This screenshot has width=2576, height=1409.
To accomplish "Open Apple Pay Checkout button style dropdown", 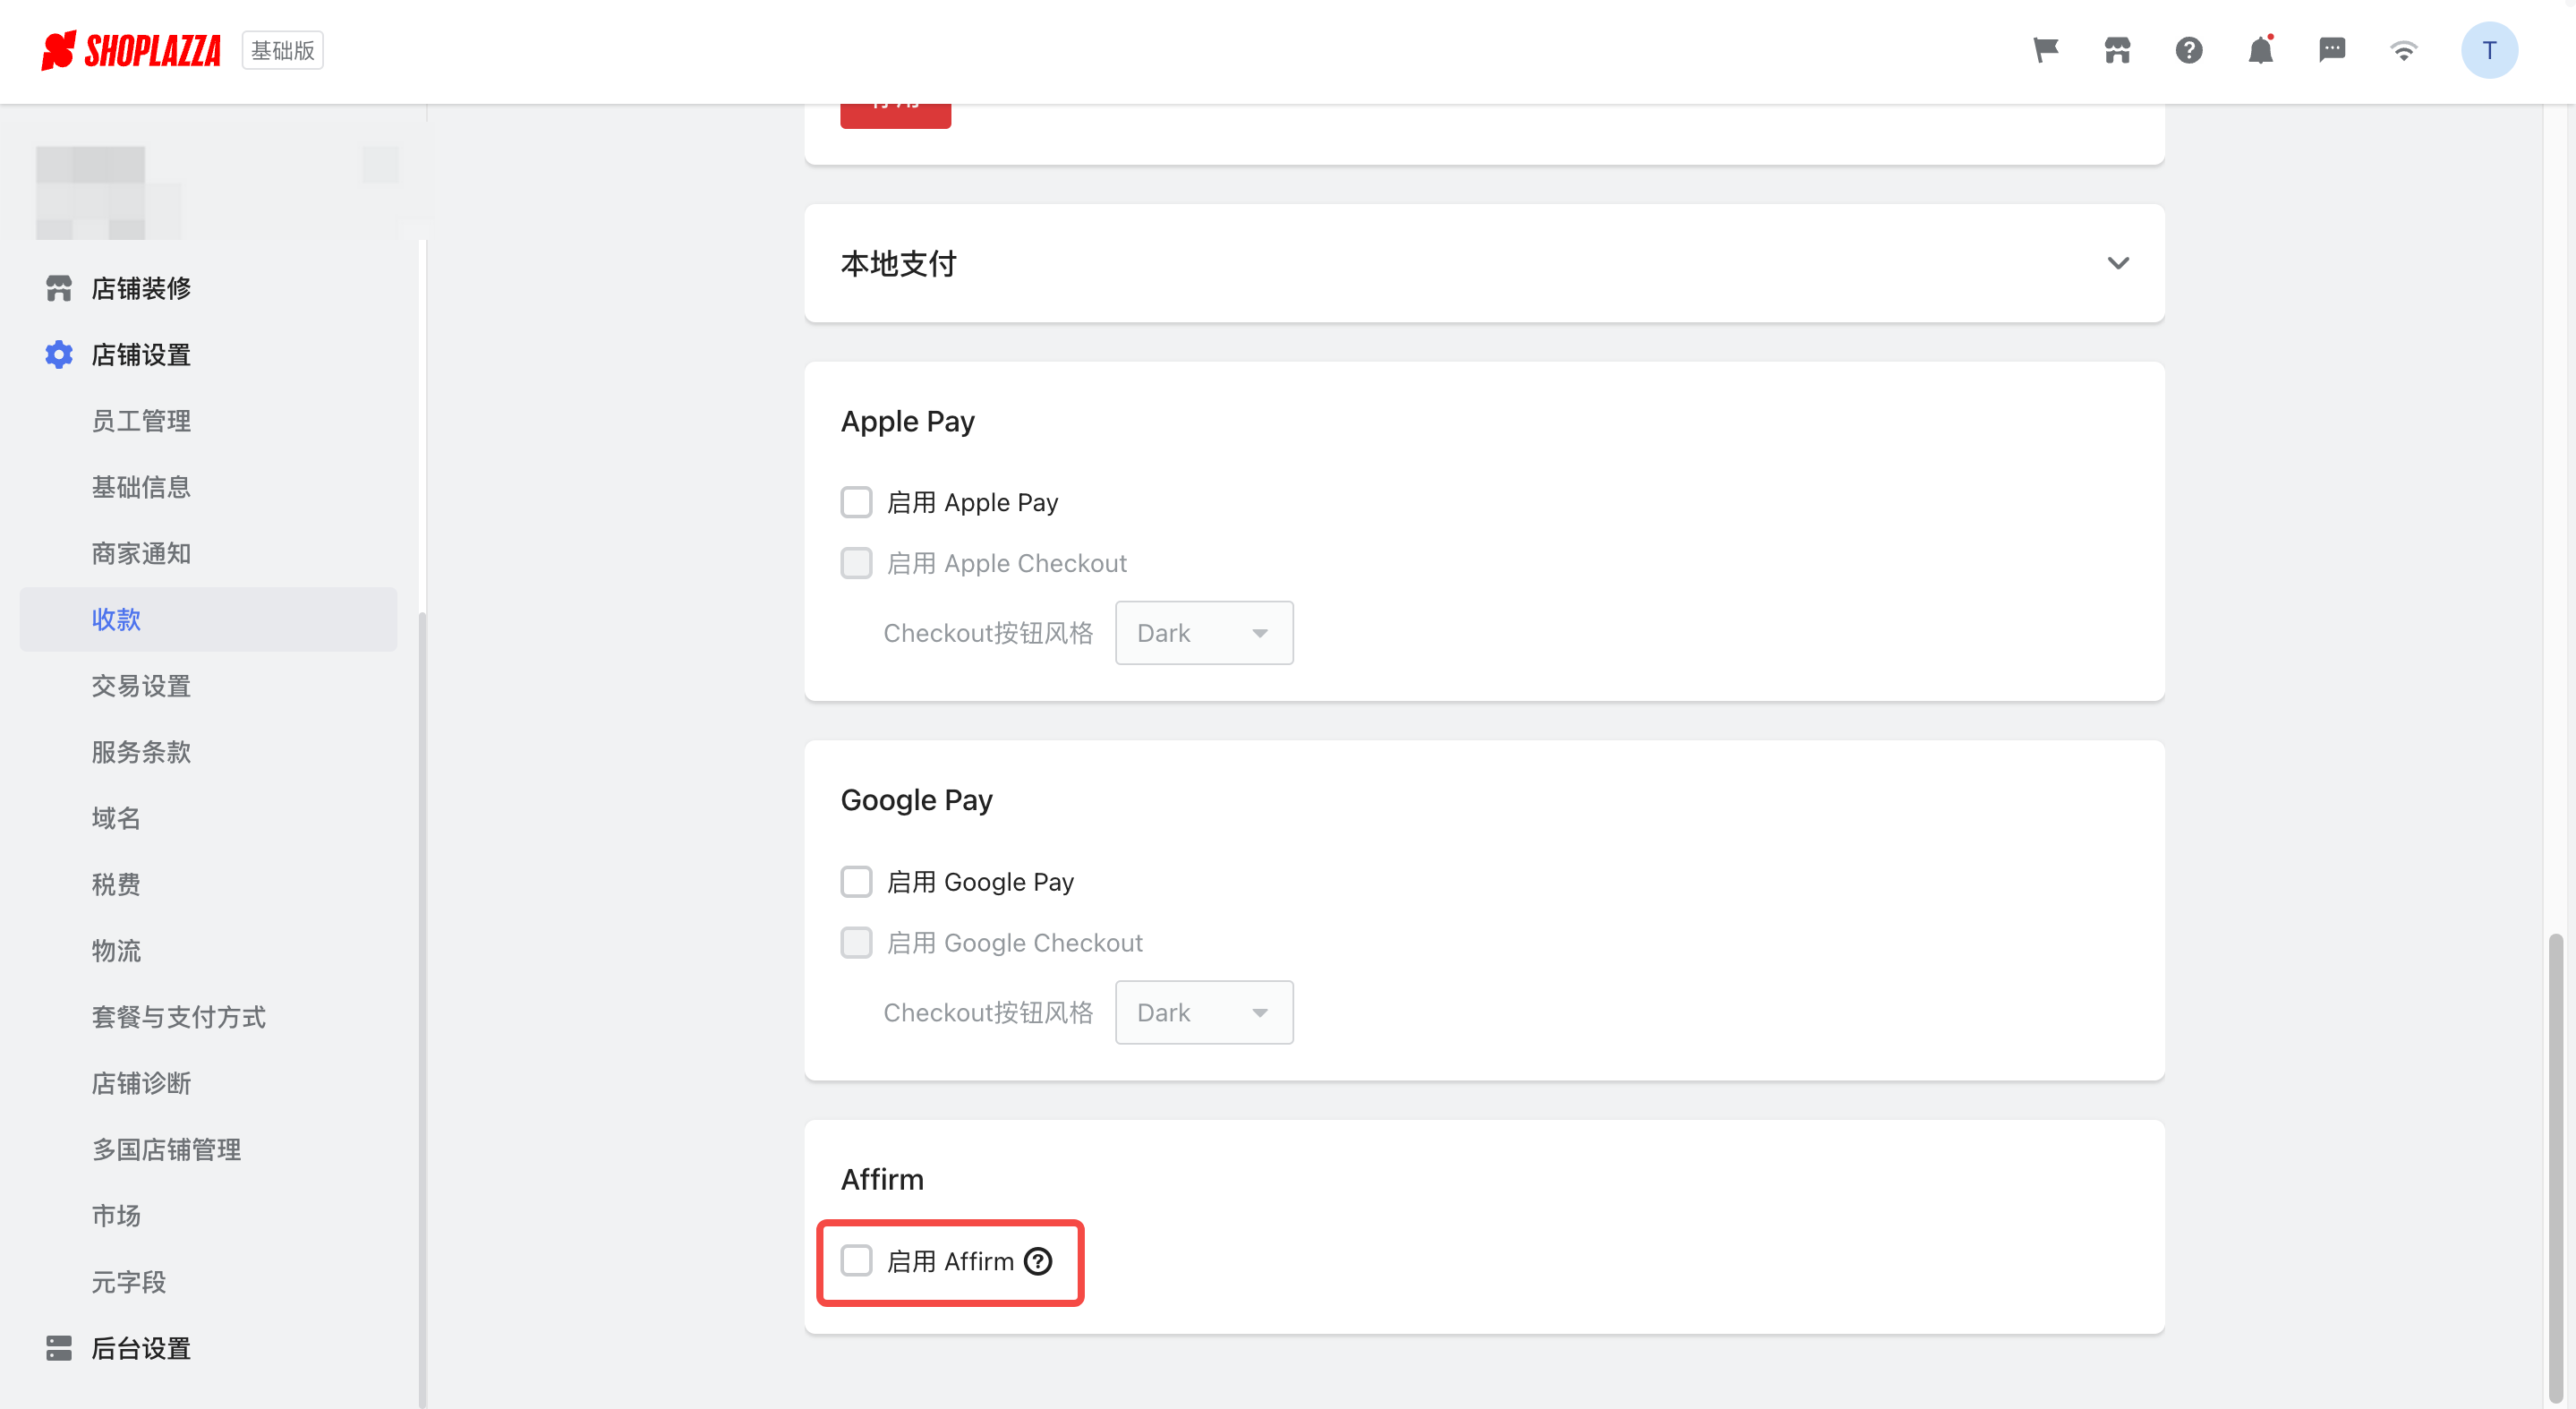I will [x=1204, y=633].
